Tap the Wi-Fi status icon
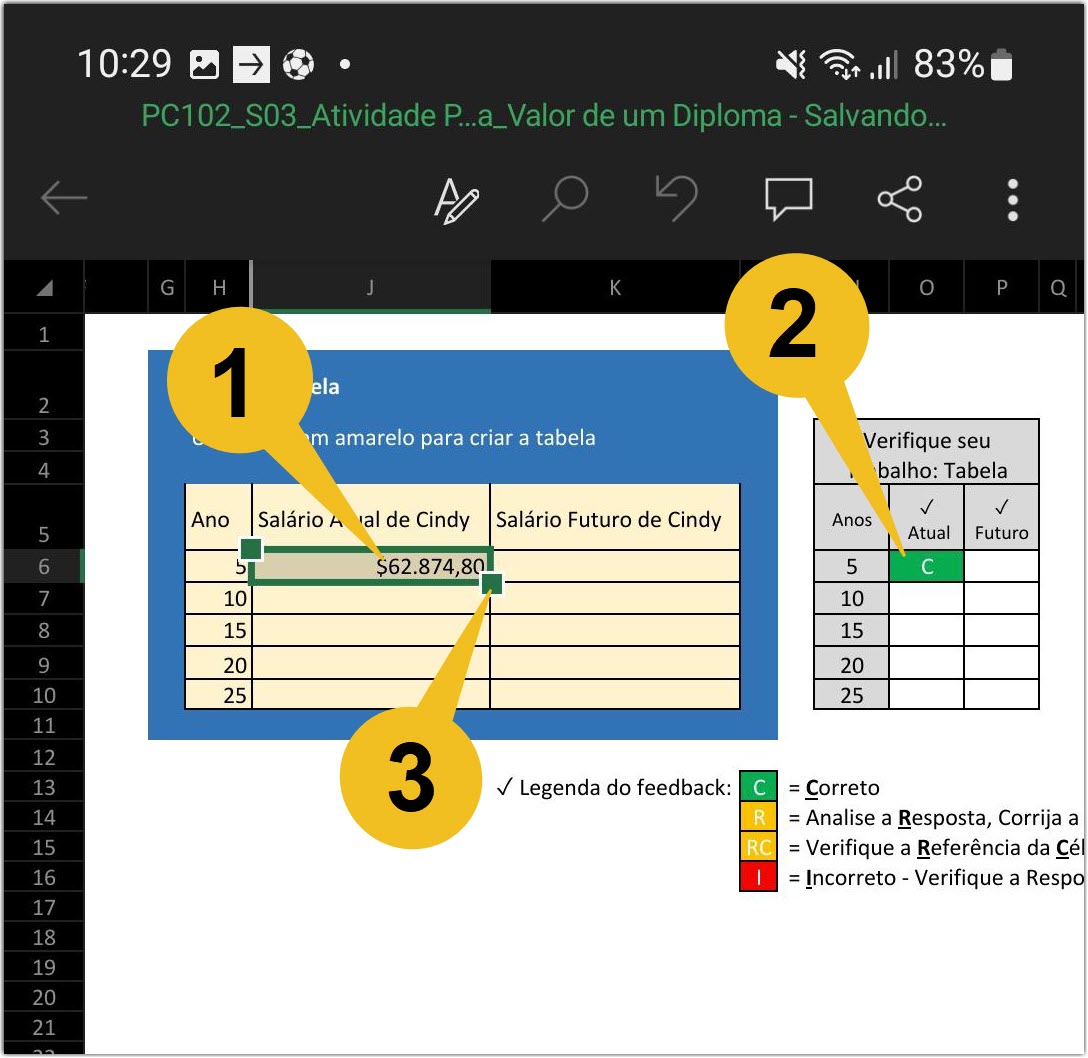The image size is (1088, 1058). point(840,65)
